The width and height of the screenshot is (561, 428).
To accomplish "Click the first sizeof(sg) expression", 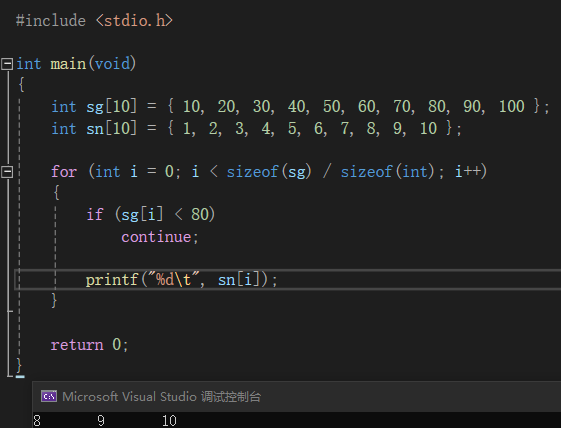I will point(269,171).
